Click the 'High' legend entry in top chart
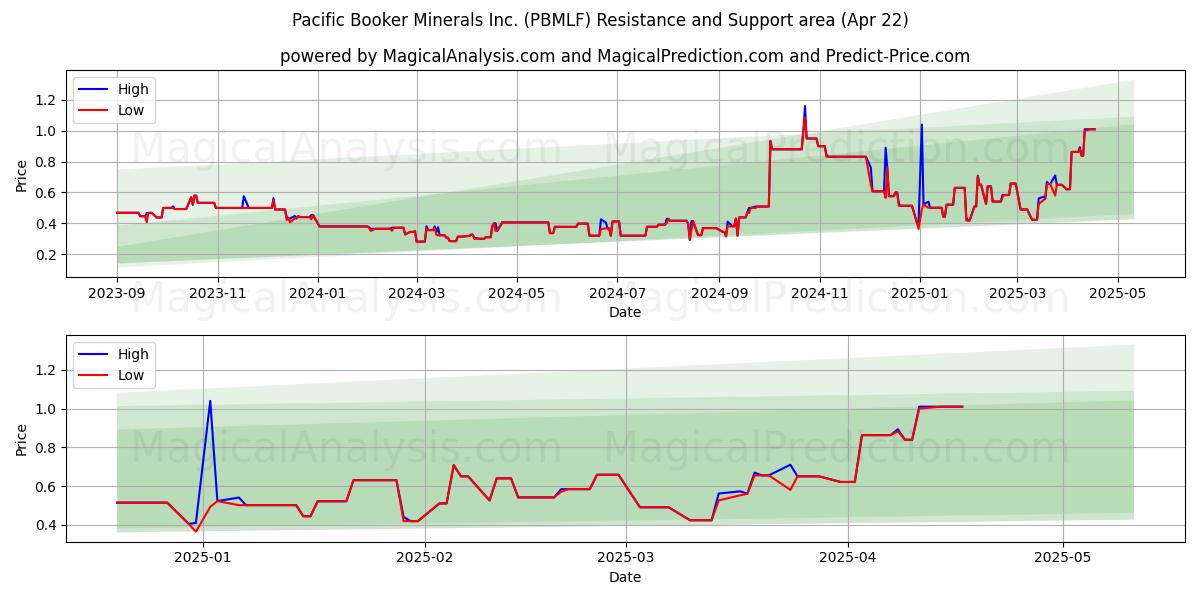1200x600 pixels. coord(133,89)
